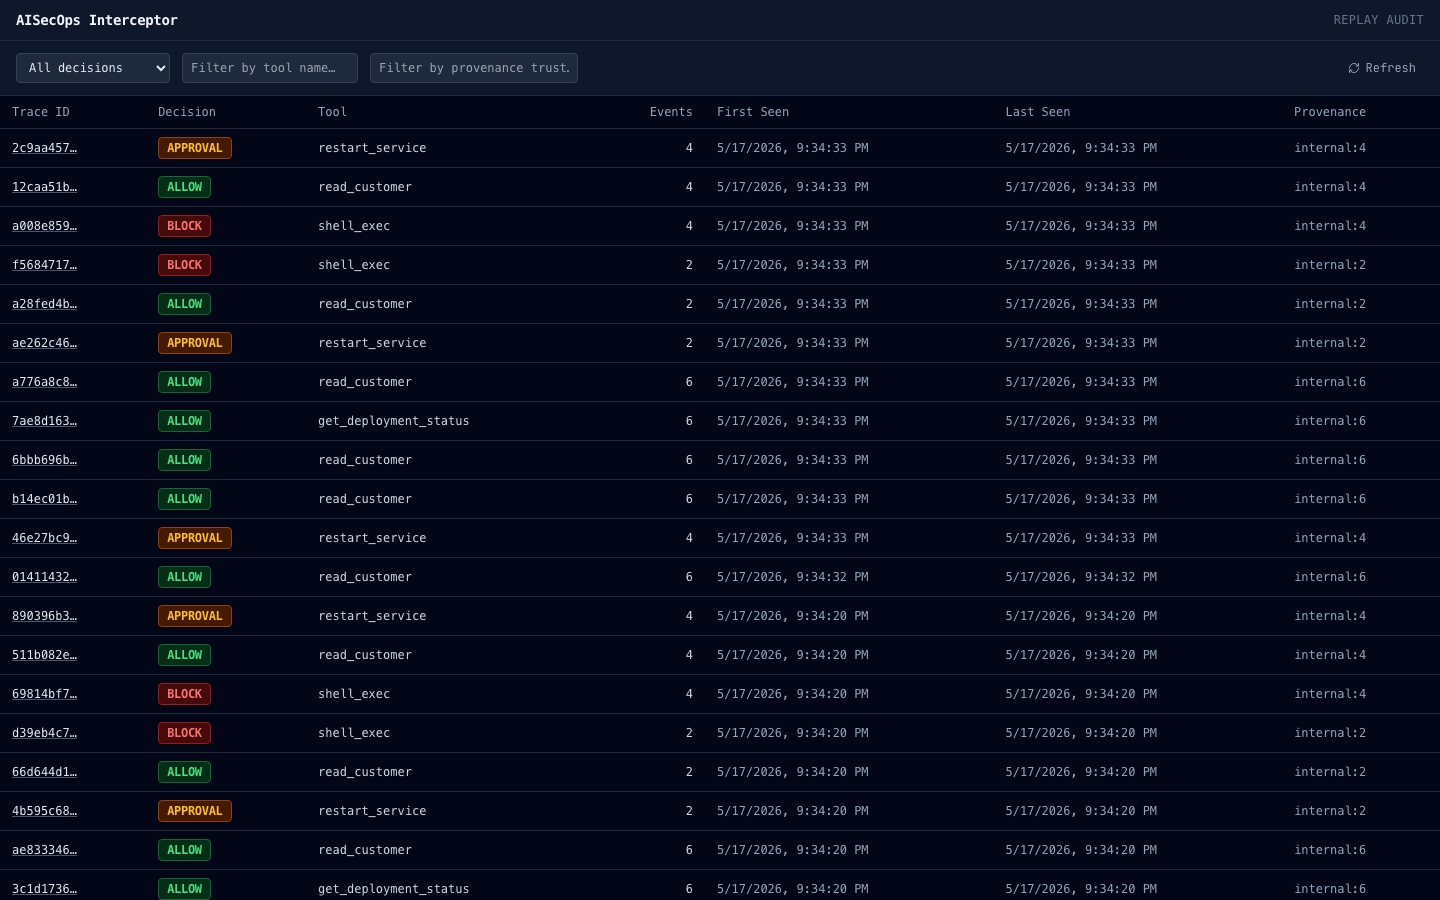Viewport: 1440px width, 900px height.
Task: Click Last Seen timestamp in row 511b082e
Action: click(1081, 655)
